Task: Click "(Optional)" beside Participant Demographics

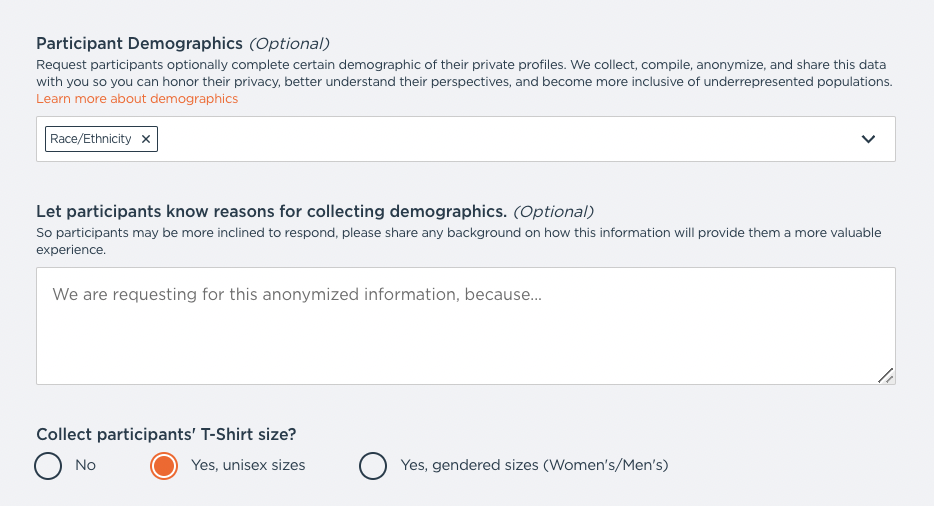Action: point(289,43)
